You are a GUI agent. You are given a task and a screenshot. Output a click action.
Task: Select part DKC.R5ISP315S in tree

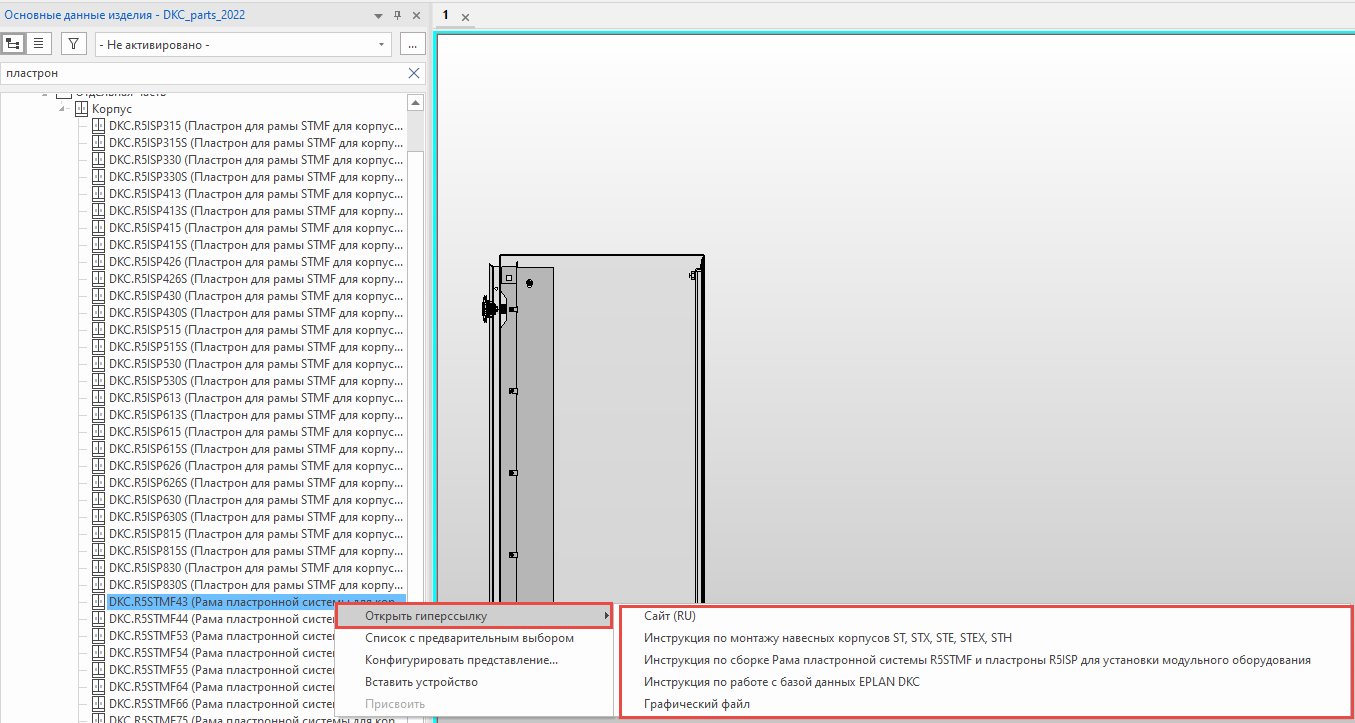click(x=256, y=143)
